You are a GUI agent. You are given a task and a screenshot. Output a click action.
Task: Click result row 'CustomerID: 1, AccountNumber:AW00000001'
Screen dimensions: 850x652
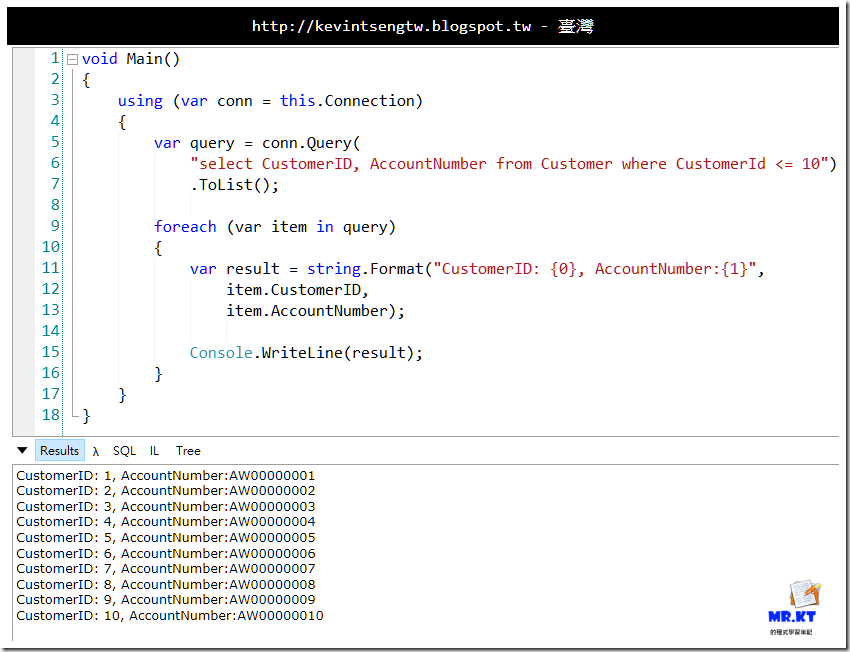(x=165, y=476)
